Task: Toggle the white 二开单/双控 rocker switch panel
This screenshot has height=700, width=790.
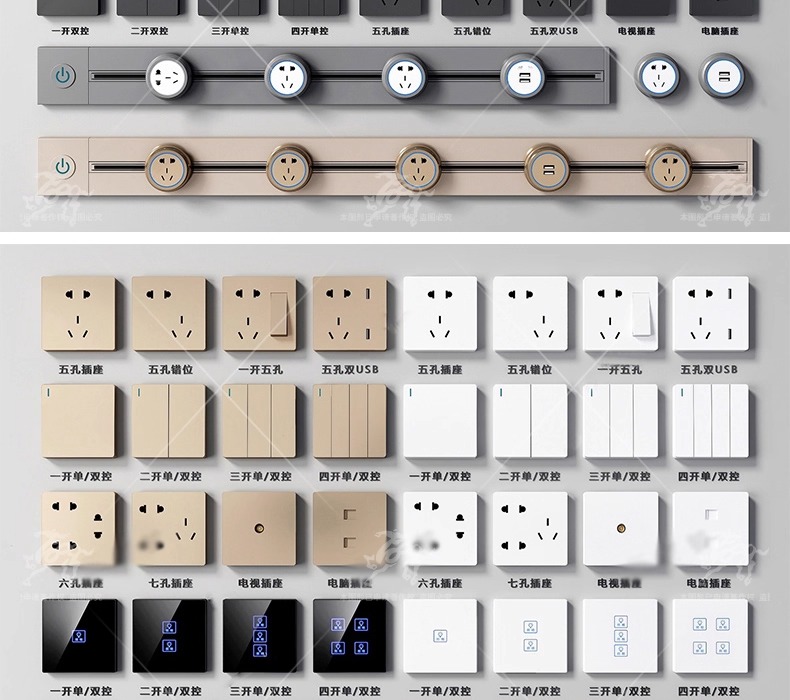Action: coord(530,421)
